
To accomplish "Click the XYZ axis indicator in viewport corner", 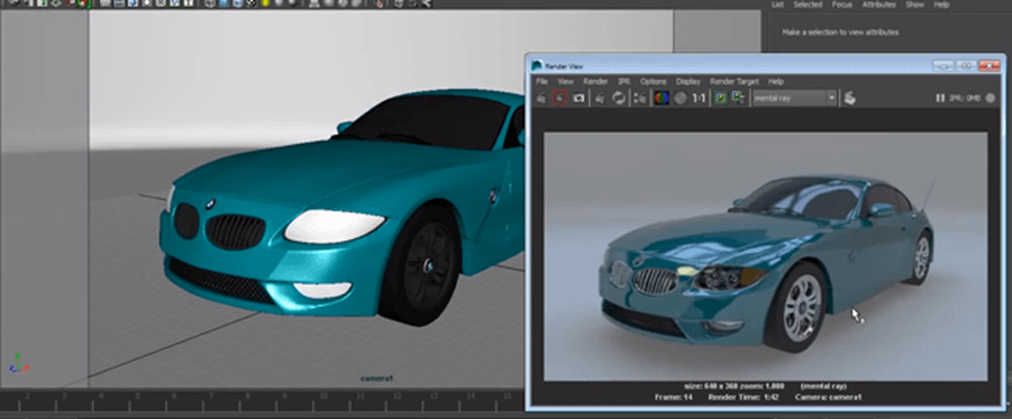I will pyautogui.click(x=17, y=363).
